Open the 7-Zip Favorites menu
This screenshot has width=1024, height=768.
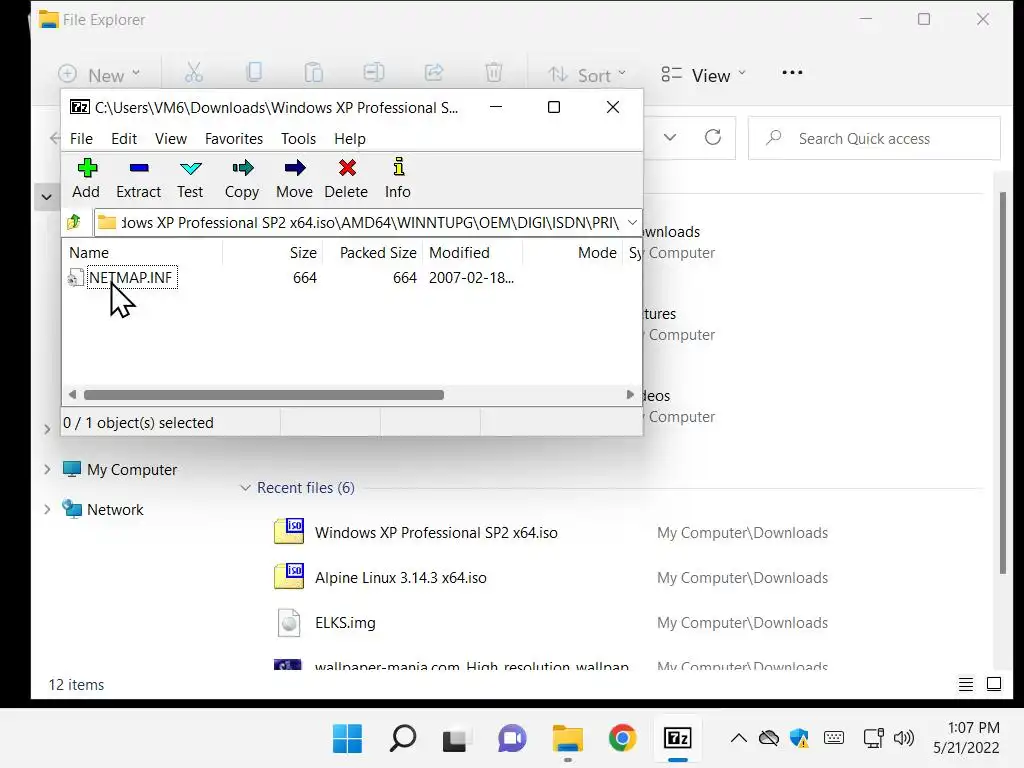point(234,138)
